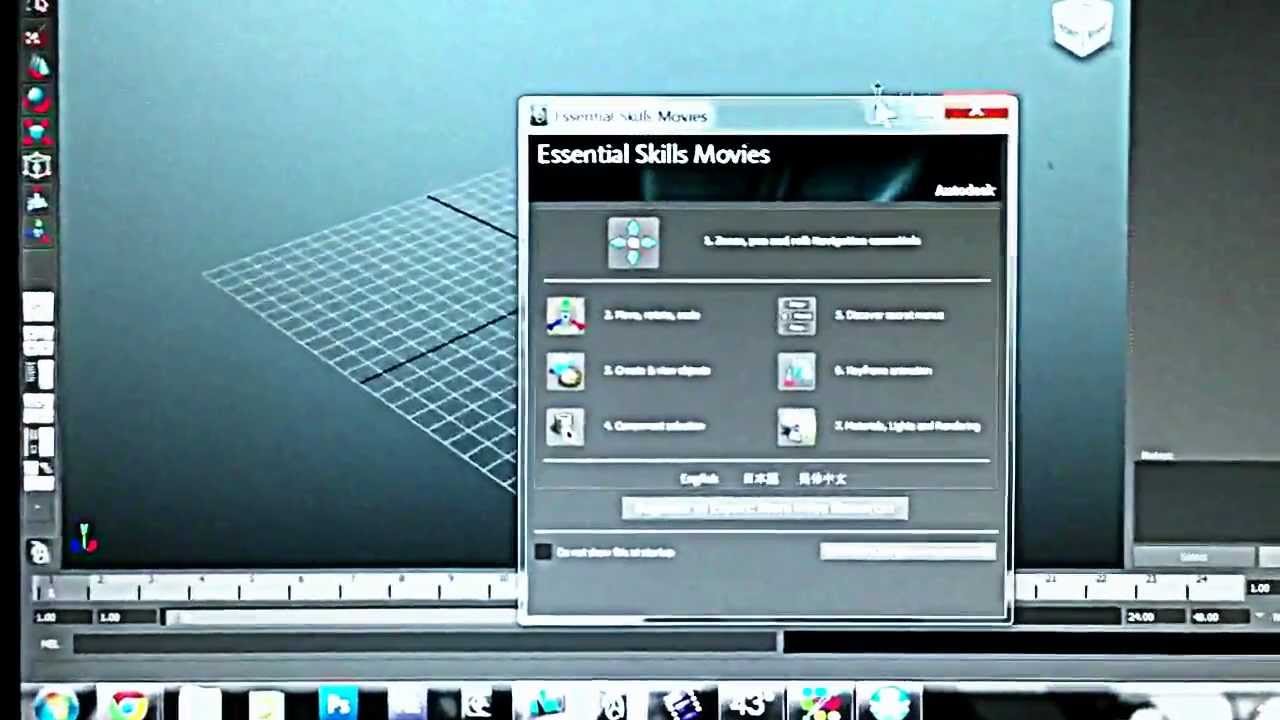The image size is (1280, 720).
Task: Switch movie language to English
Action: click(x=699, y=479)
